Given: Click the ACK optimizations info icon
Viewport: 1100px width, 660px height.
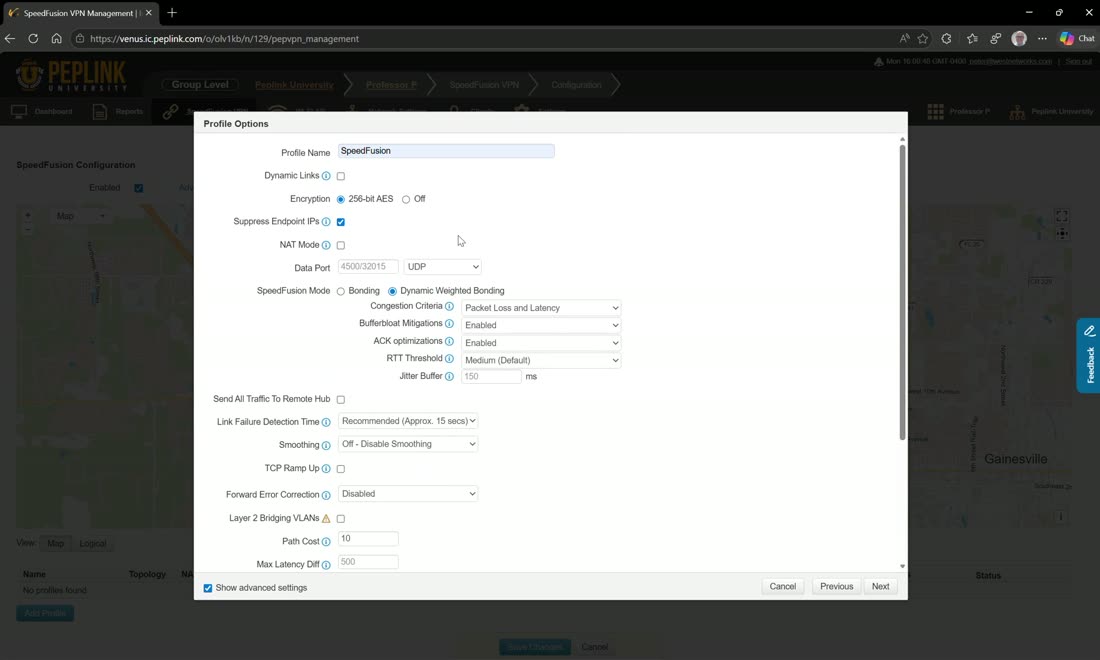Looking at the screenshot, I should click(449, 342).
